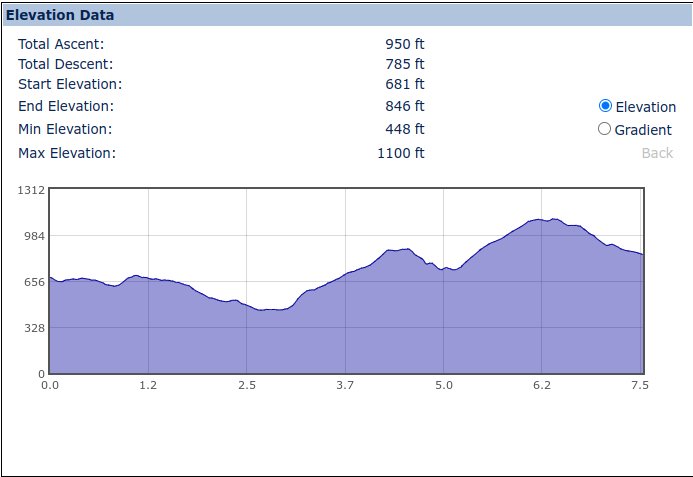Click the Max Elevation label
Viewport: 693px width, 477px height.
point(67,153)
